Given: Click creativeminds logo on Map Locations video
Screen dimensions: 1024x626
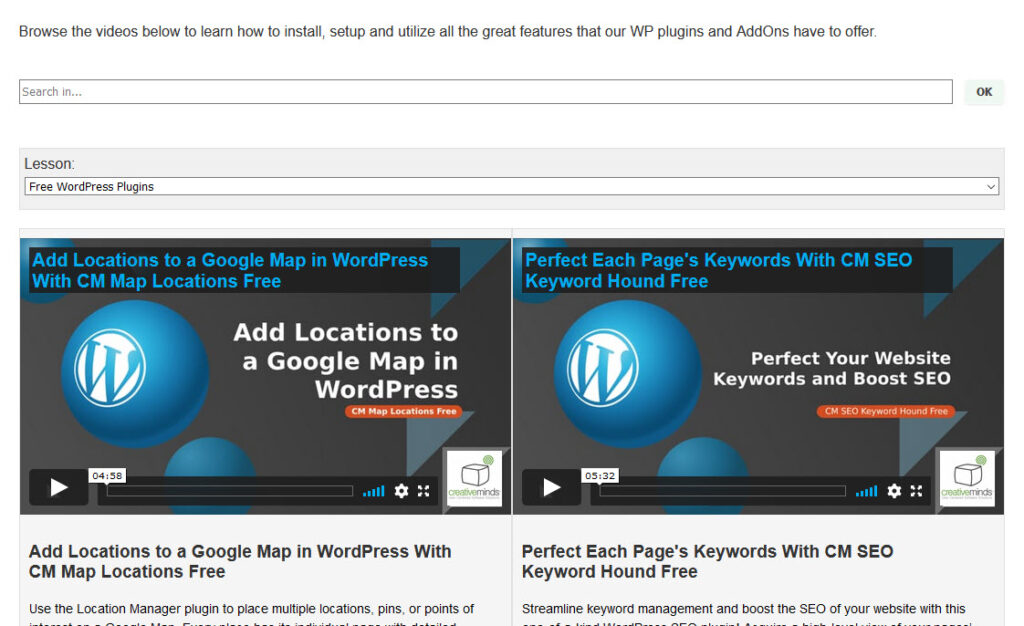Looking at the screenshot, I should (x=474, y=478).
